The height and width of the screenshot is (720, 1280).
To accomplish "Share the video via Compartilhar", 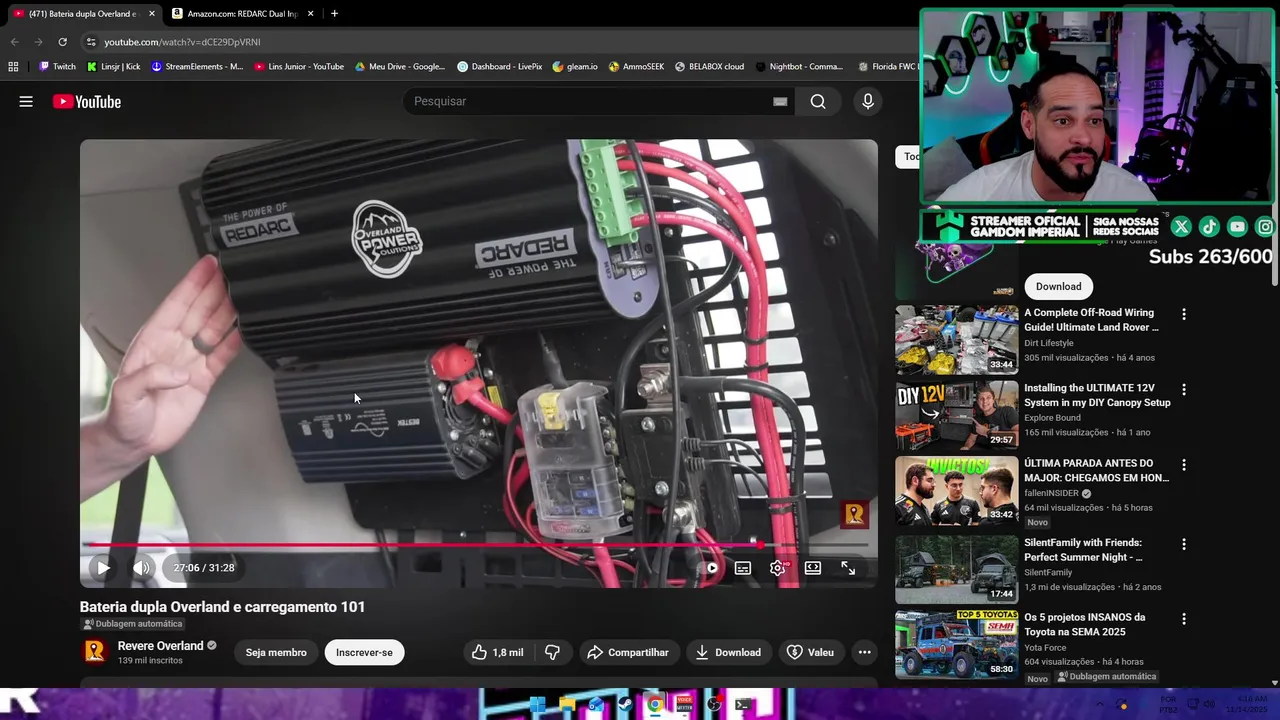I will click(628, 652).
